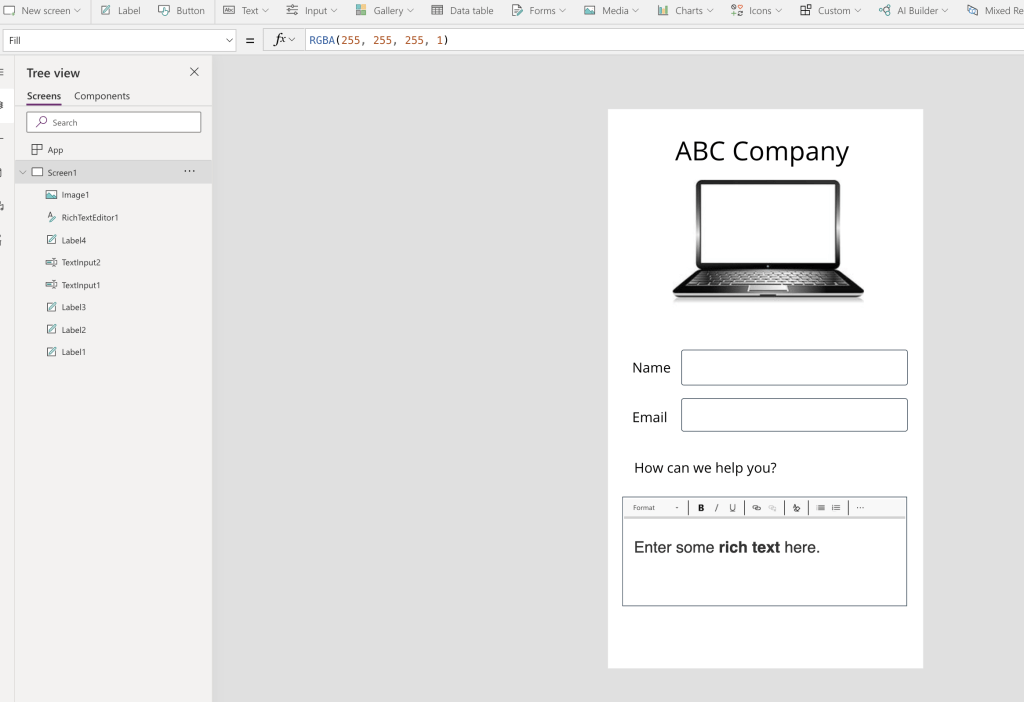Open the Charts menu
Screen dimensions: 1024x702
point(685,11)
